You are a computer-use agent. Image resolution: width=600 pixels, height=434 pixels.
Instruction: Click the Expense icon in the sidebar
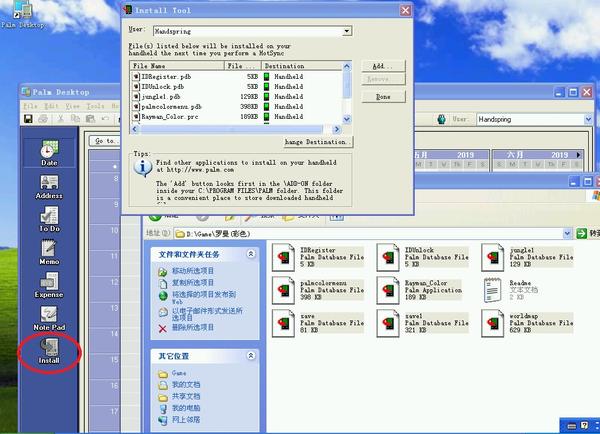[x=48, y=283]
